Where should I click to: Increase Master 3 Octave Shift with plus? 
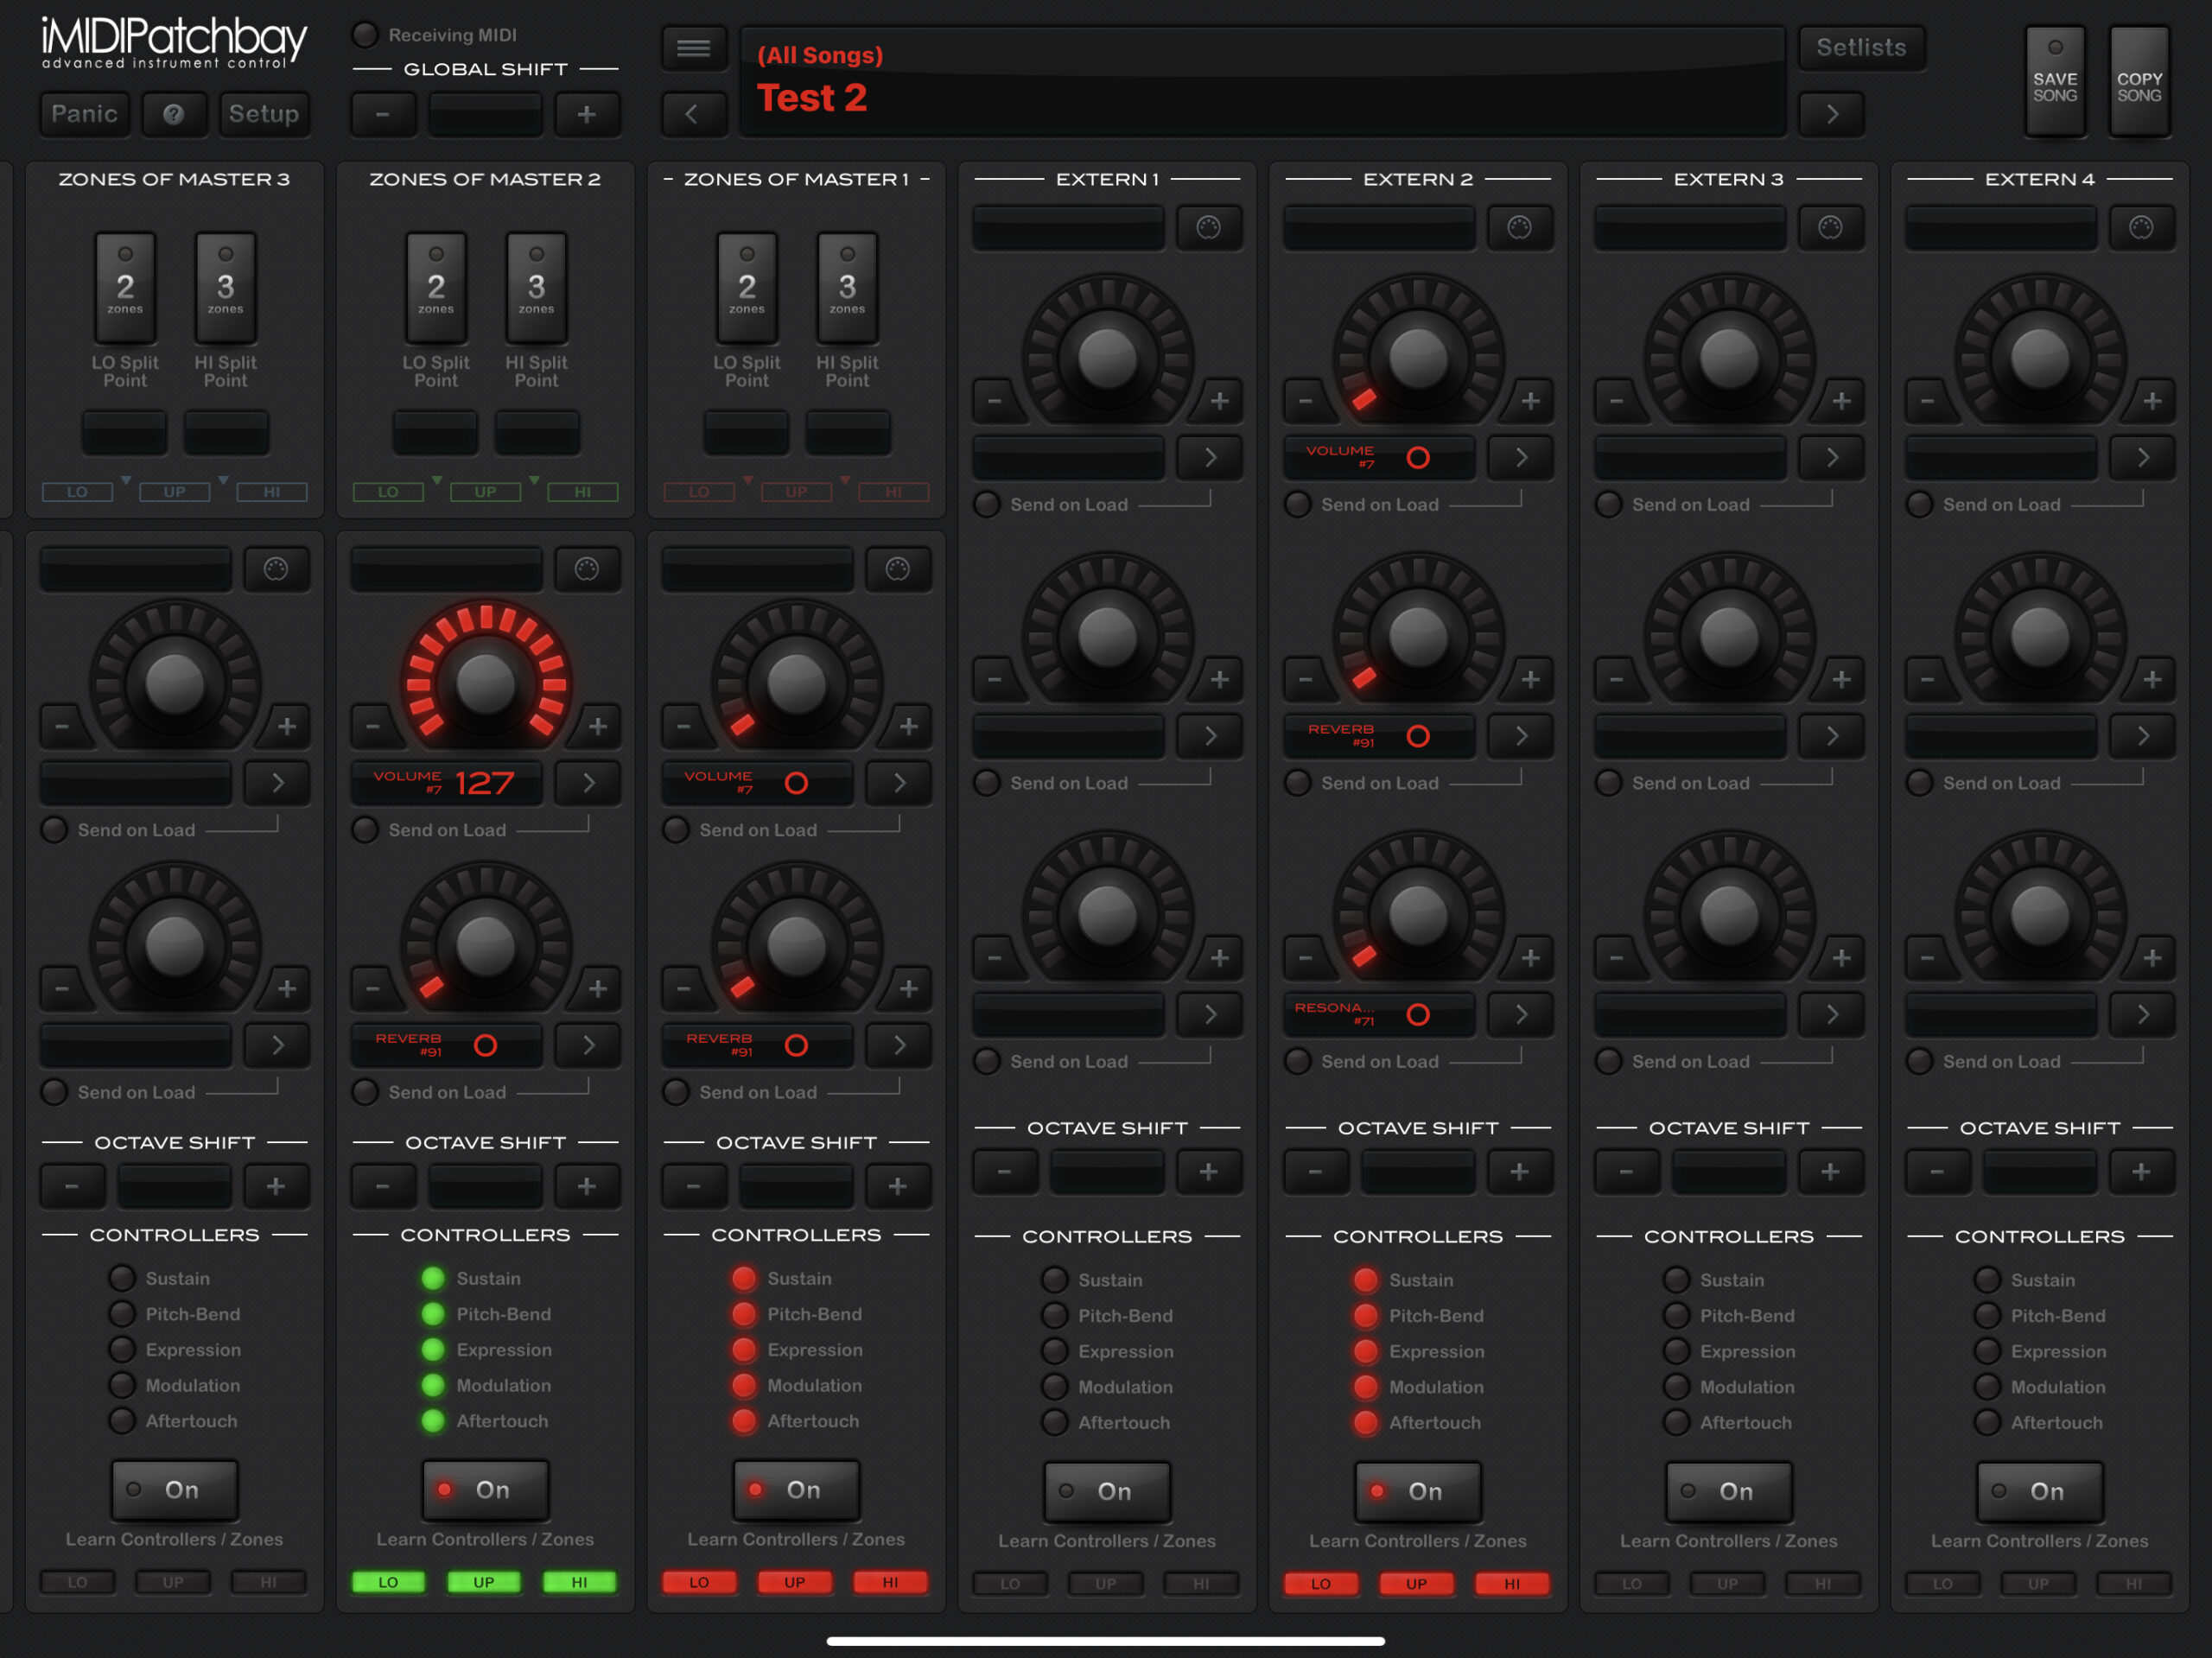click(x=276, y=1186)
